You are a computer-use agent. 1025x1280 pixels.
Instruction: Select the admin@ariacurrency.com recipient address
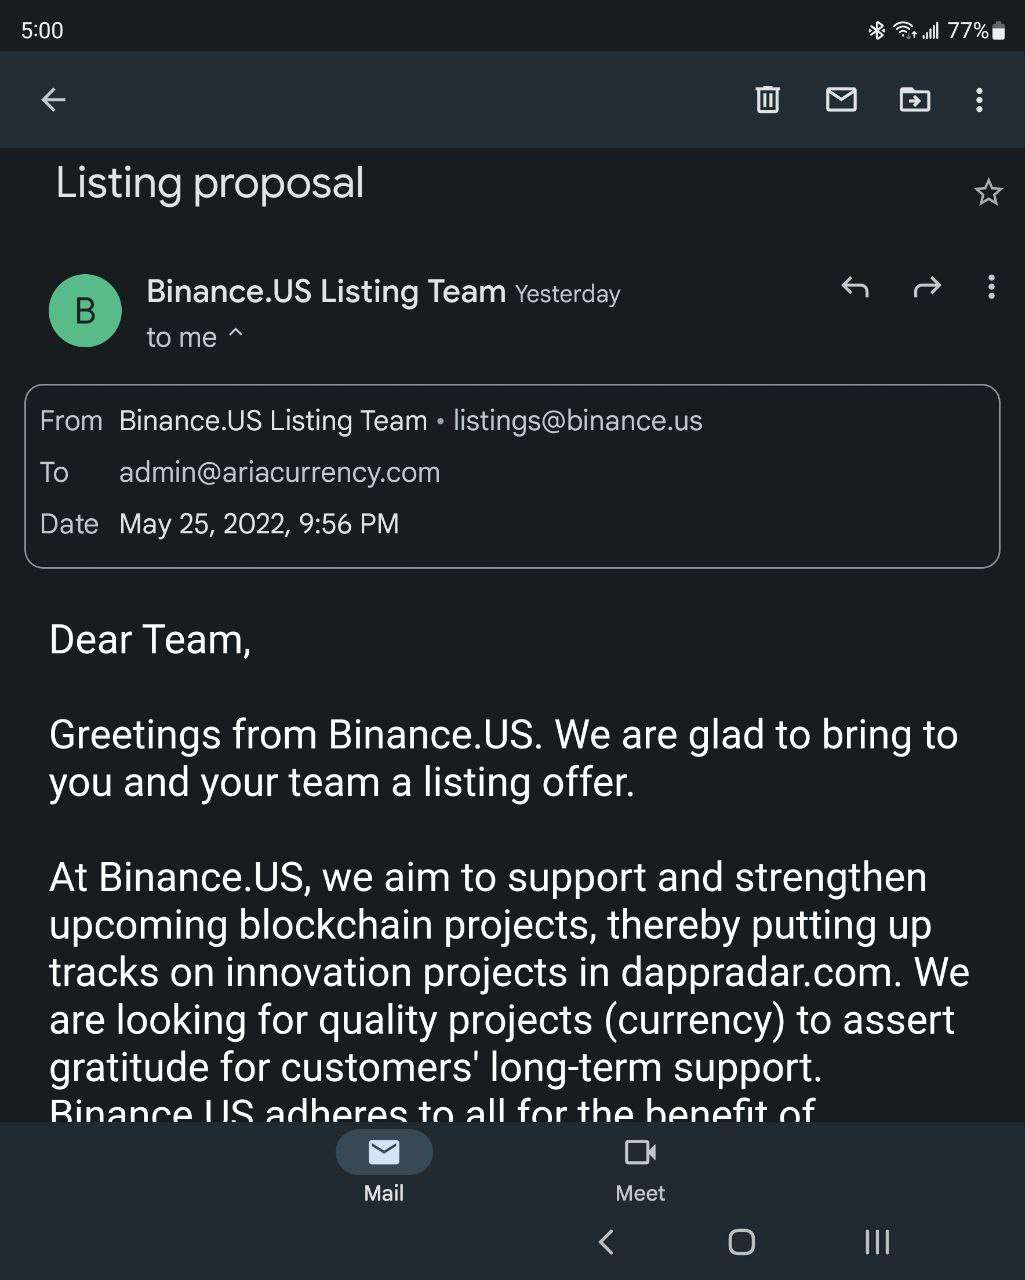[x=279, y=472]
